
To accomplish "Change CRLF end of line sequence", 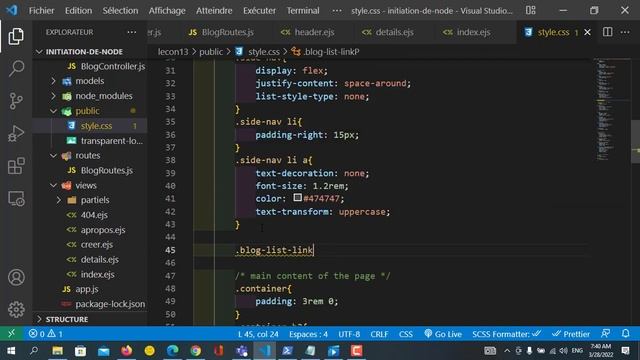I will coord(379,334).
